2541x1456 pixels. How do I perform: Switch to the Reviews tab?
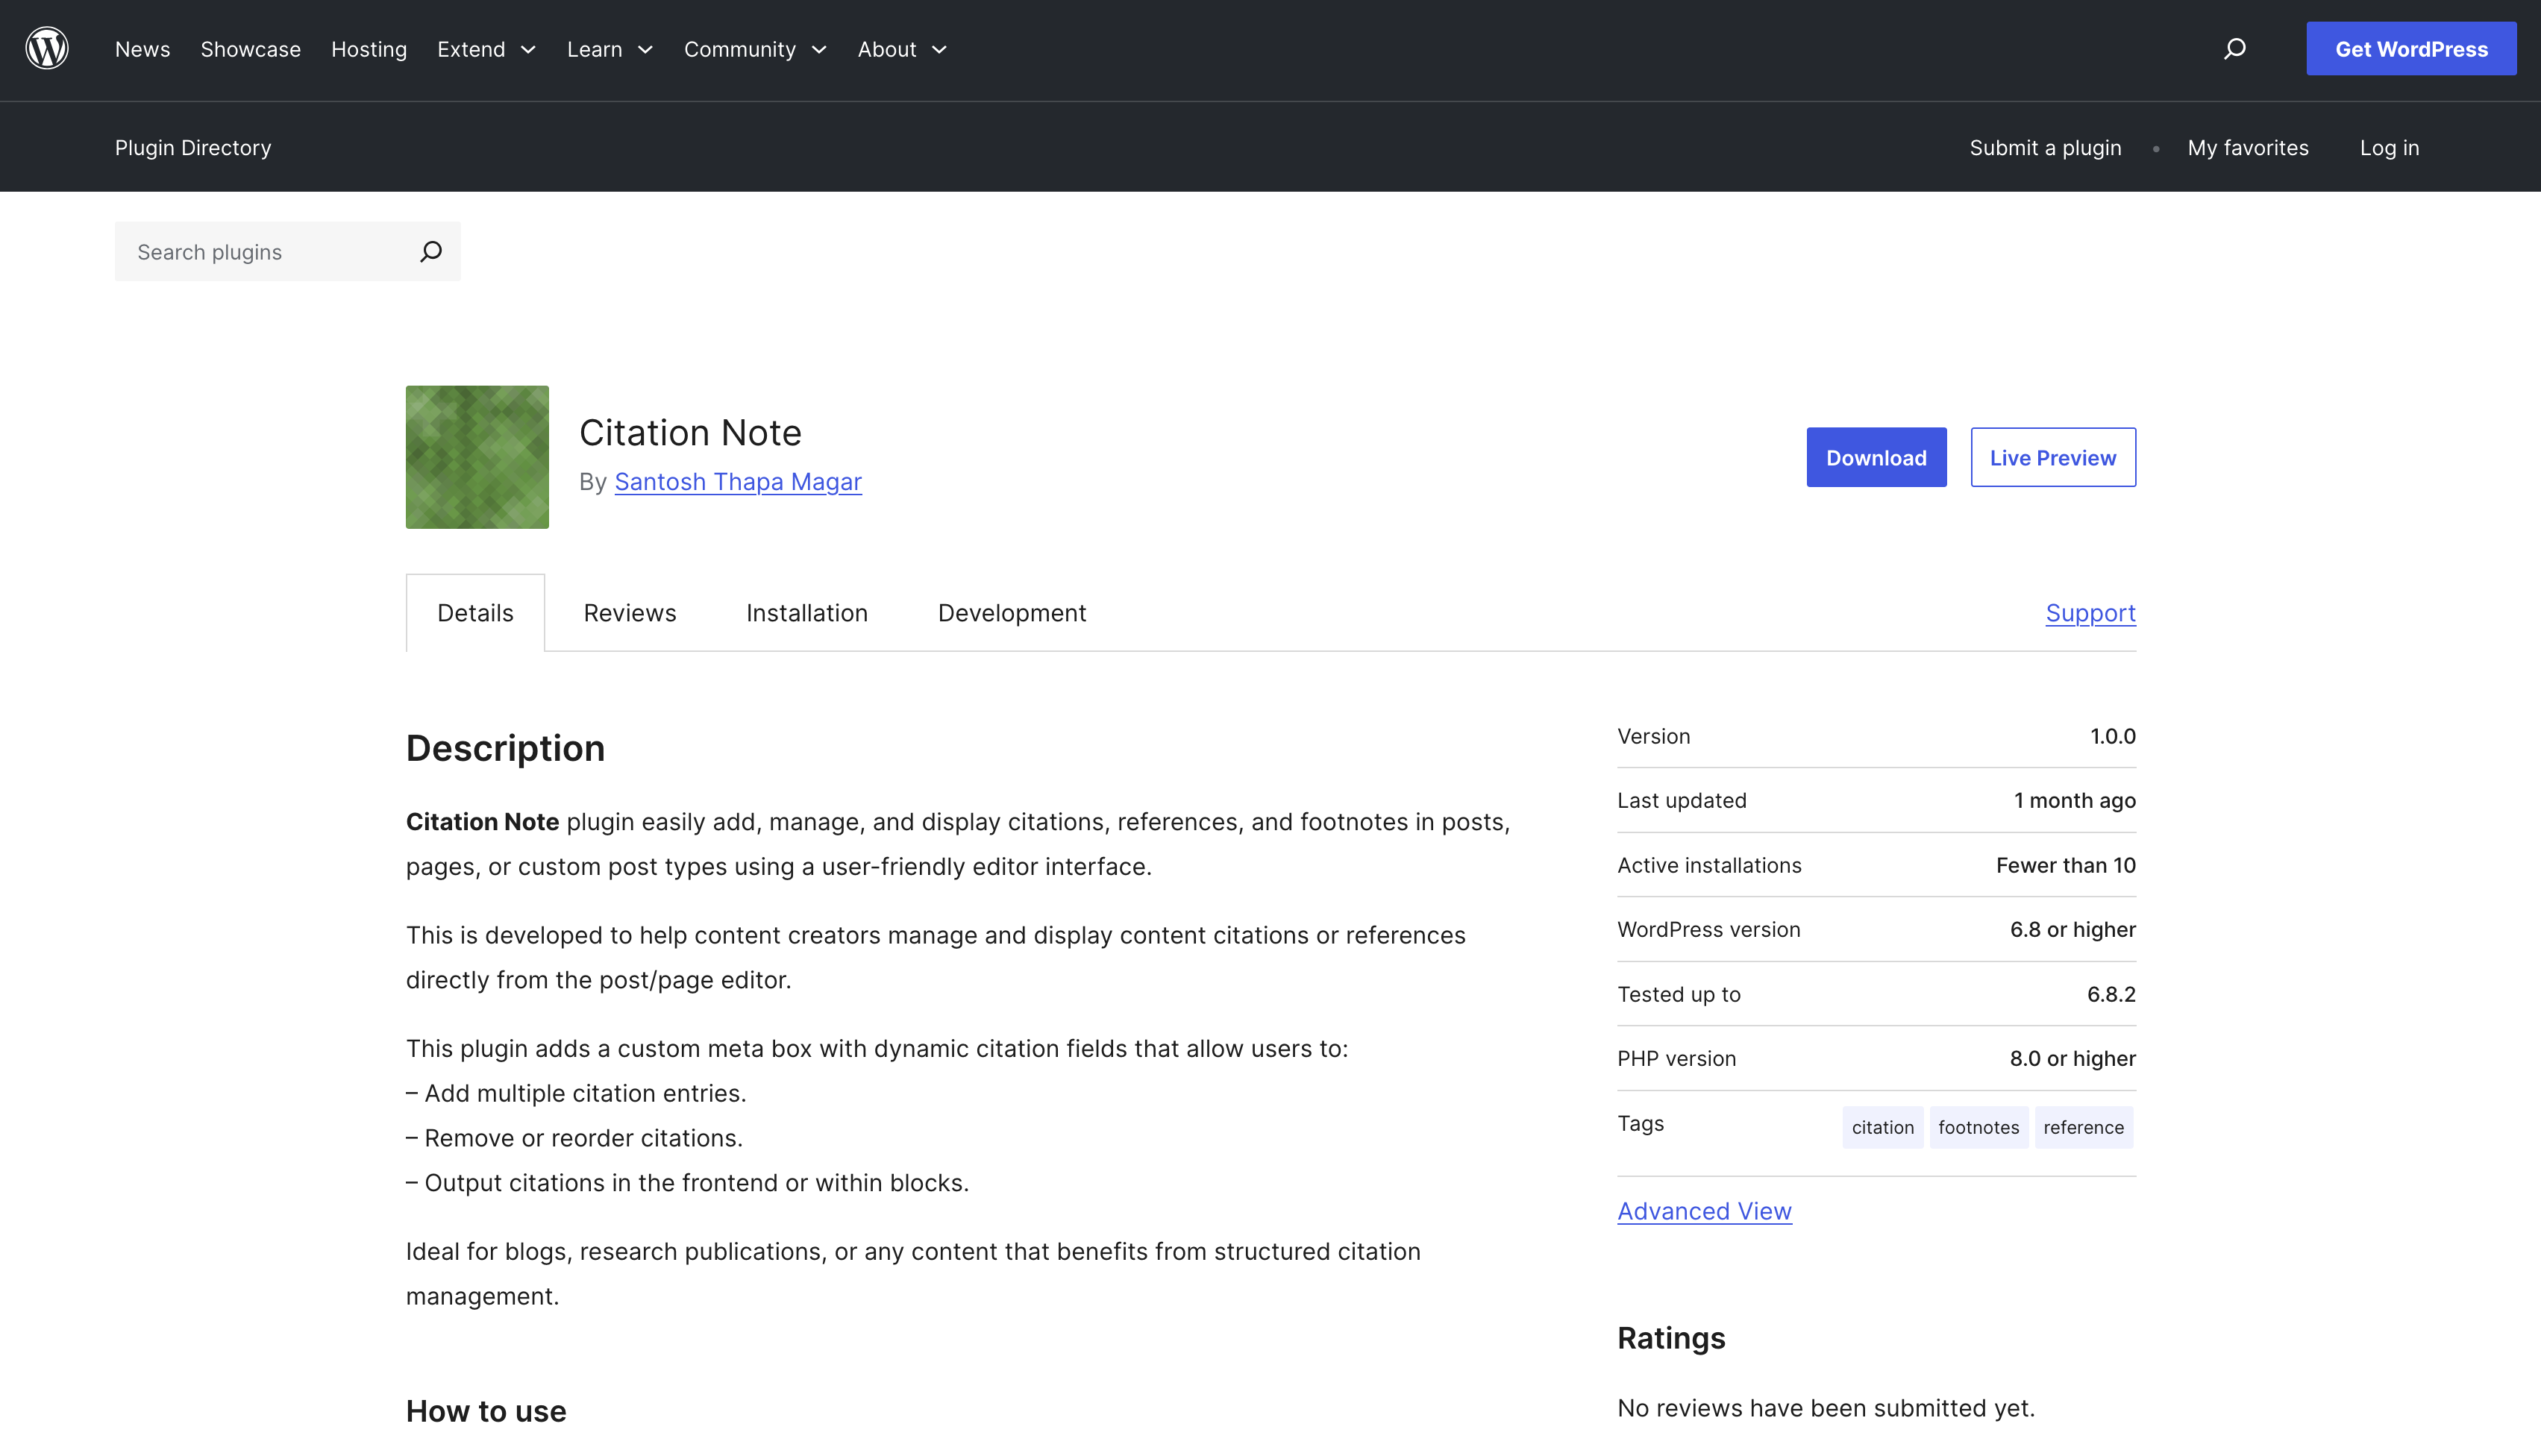click(629, 613)
